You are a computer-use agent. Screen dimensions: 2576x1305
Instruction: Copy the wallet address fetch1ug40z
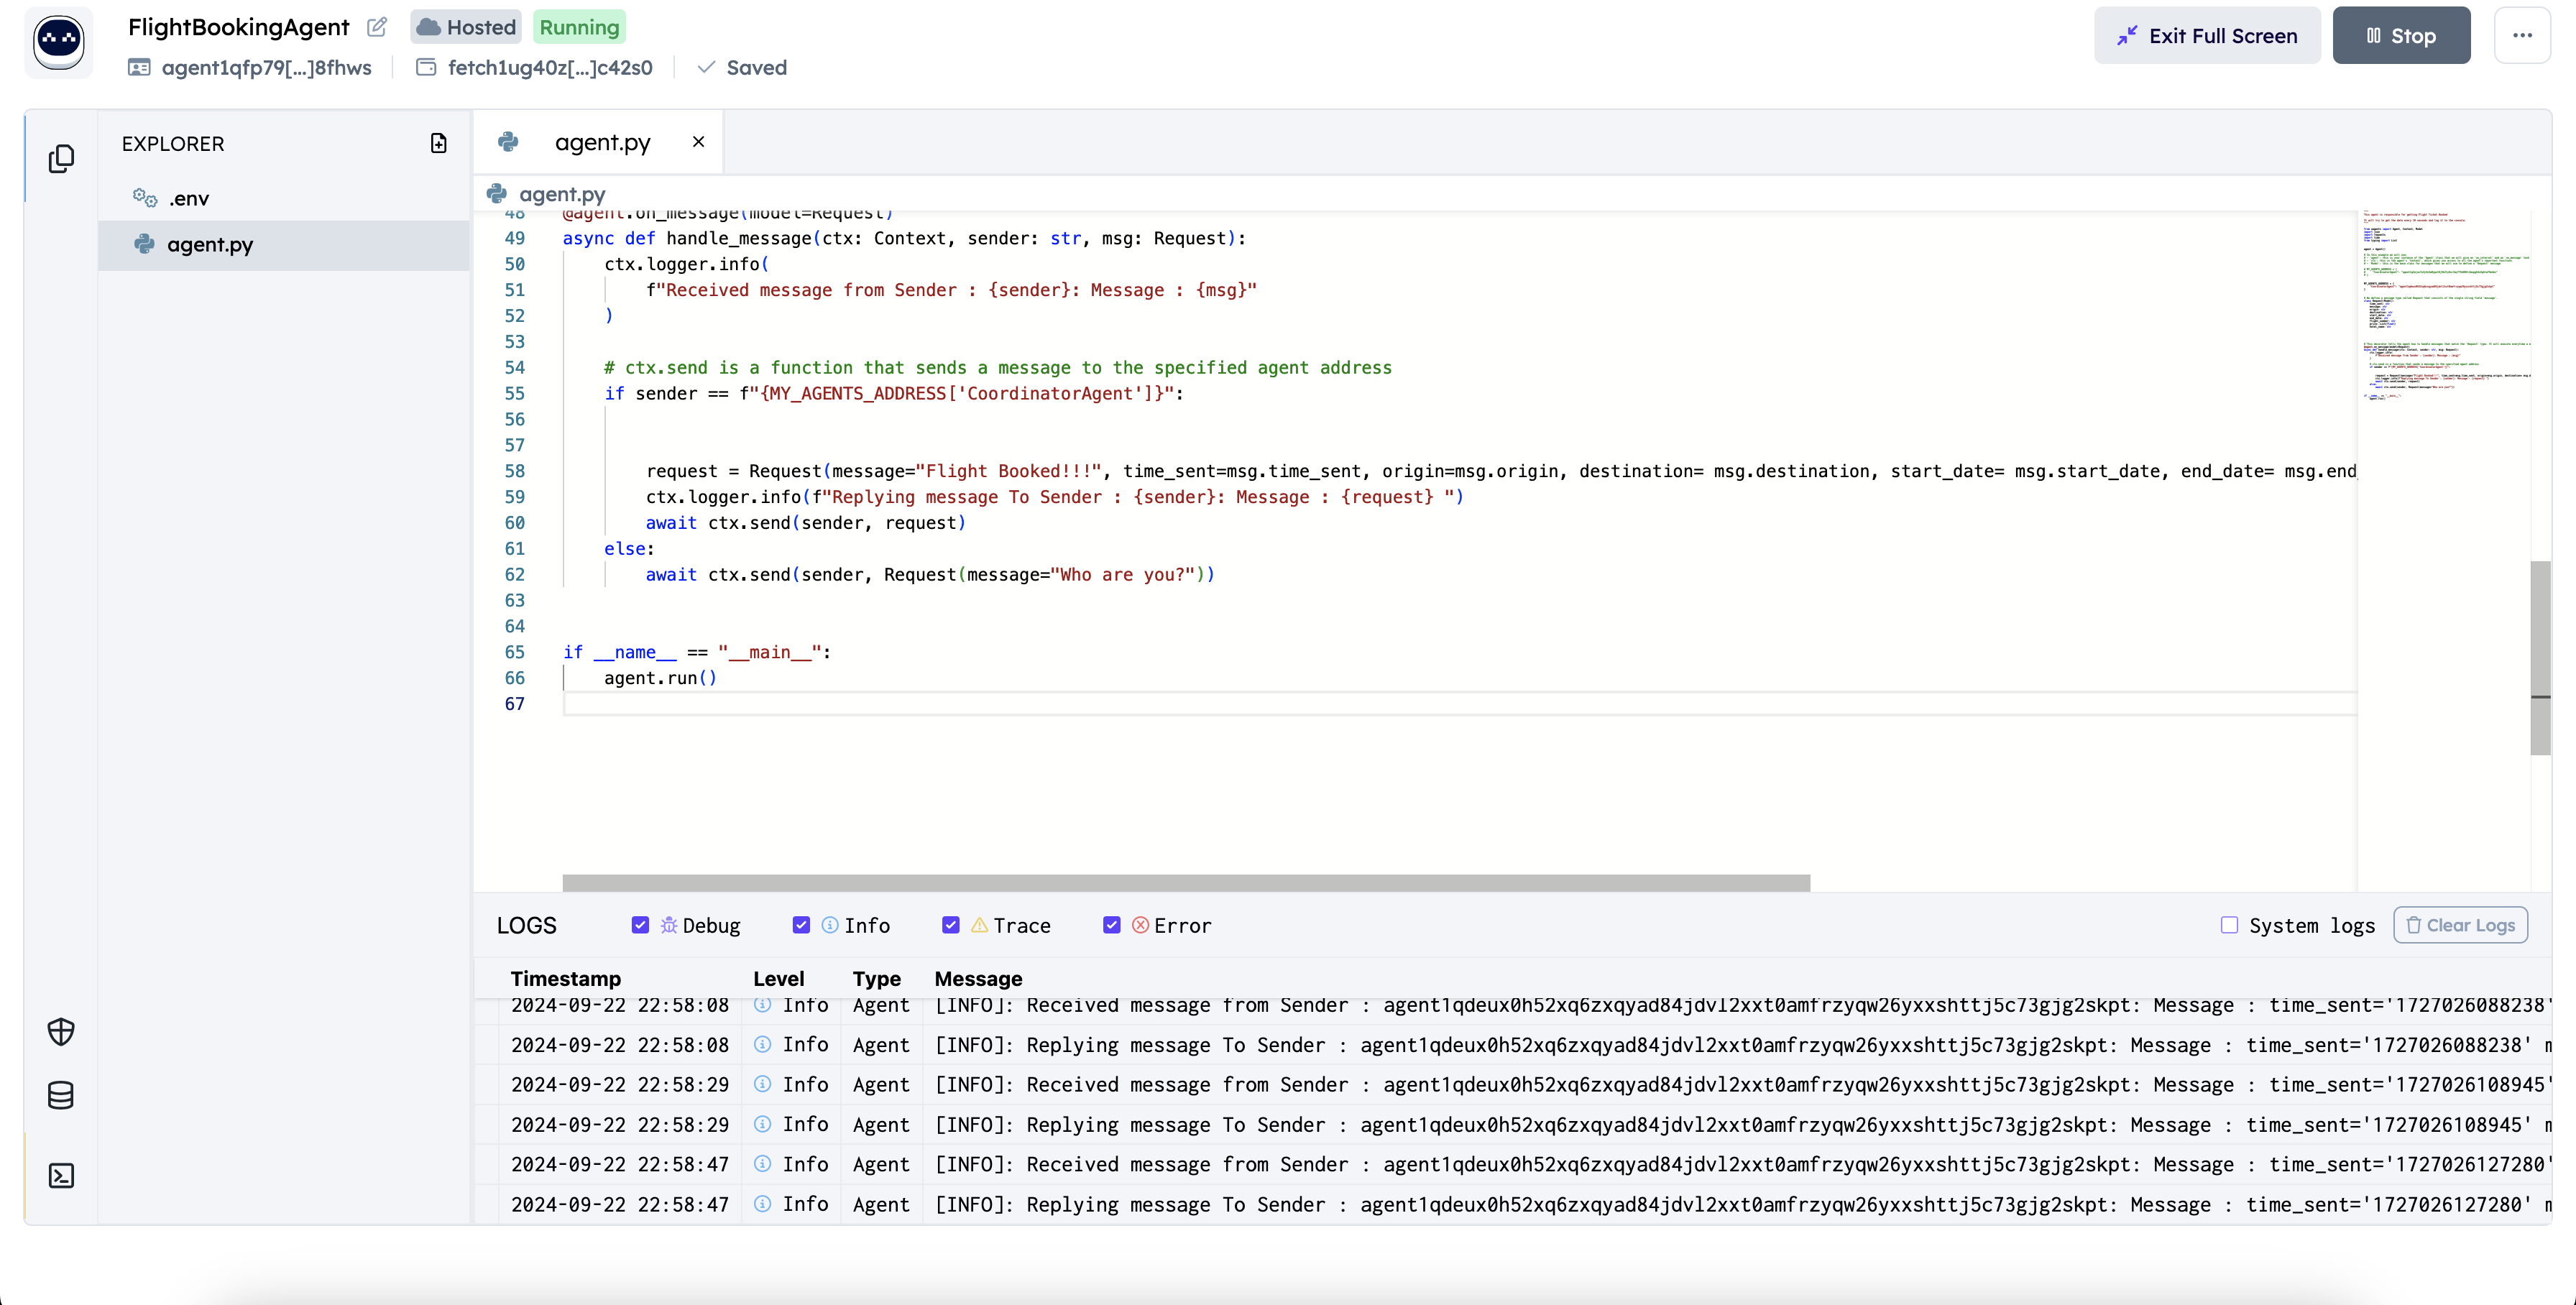point(549,68)
